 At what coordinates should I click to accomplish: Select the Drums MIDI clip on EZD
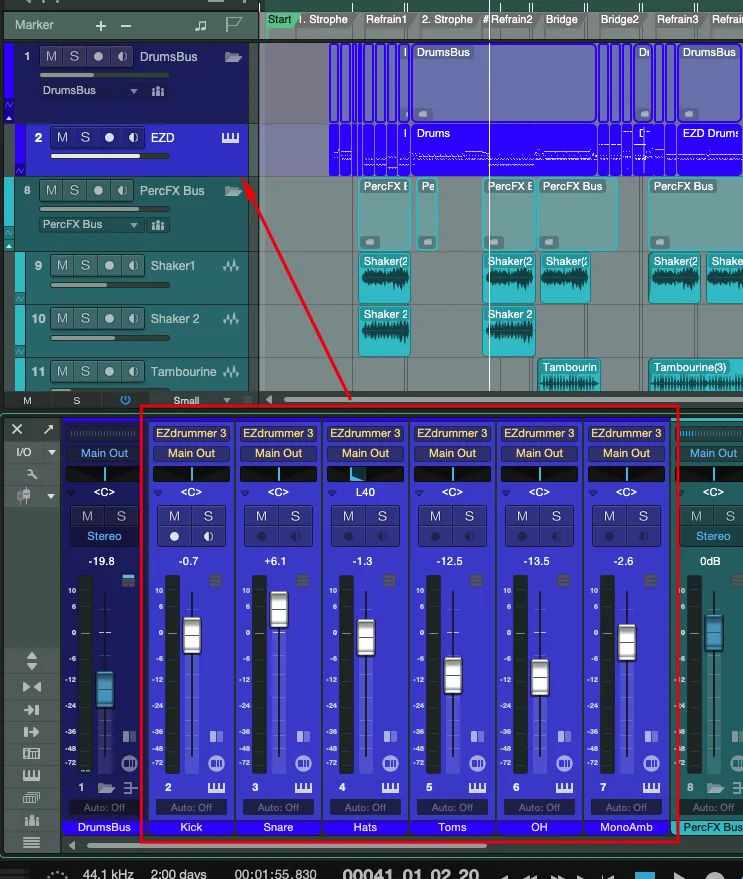(503, 150)
